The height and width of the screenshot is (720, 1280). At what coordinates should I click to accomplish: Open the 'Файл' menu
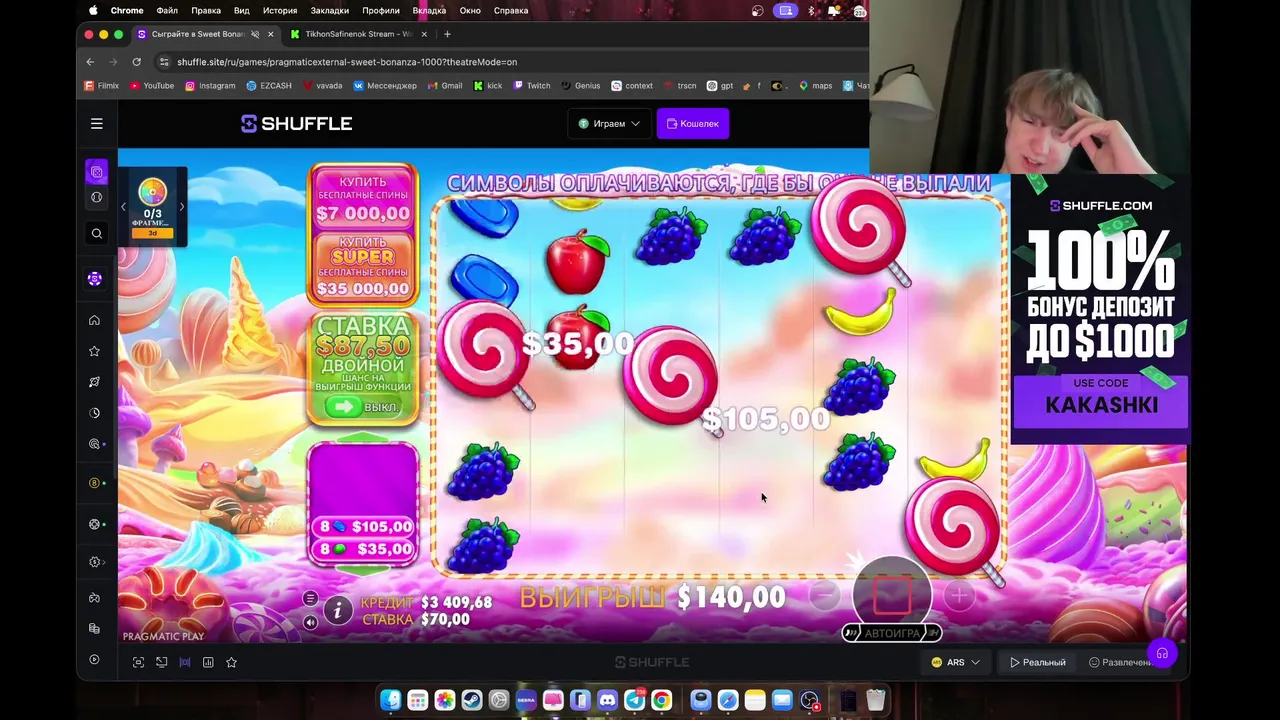point(167,10)
